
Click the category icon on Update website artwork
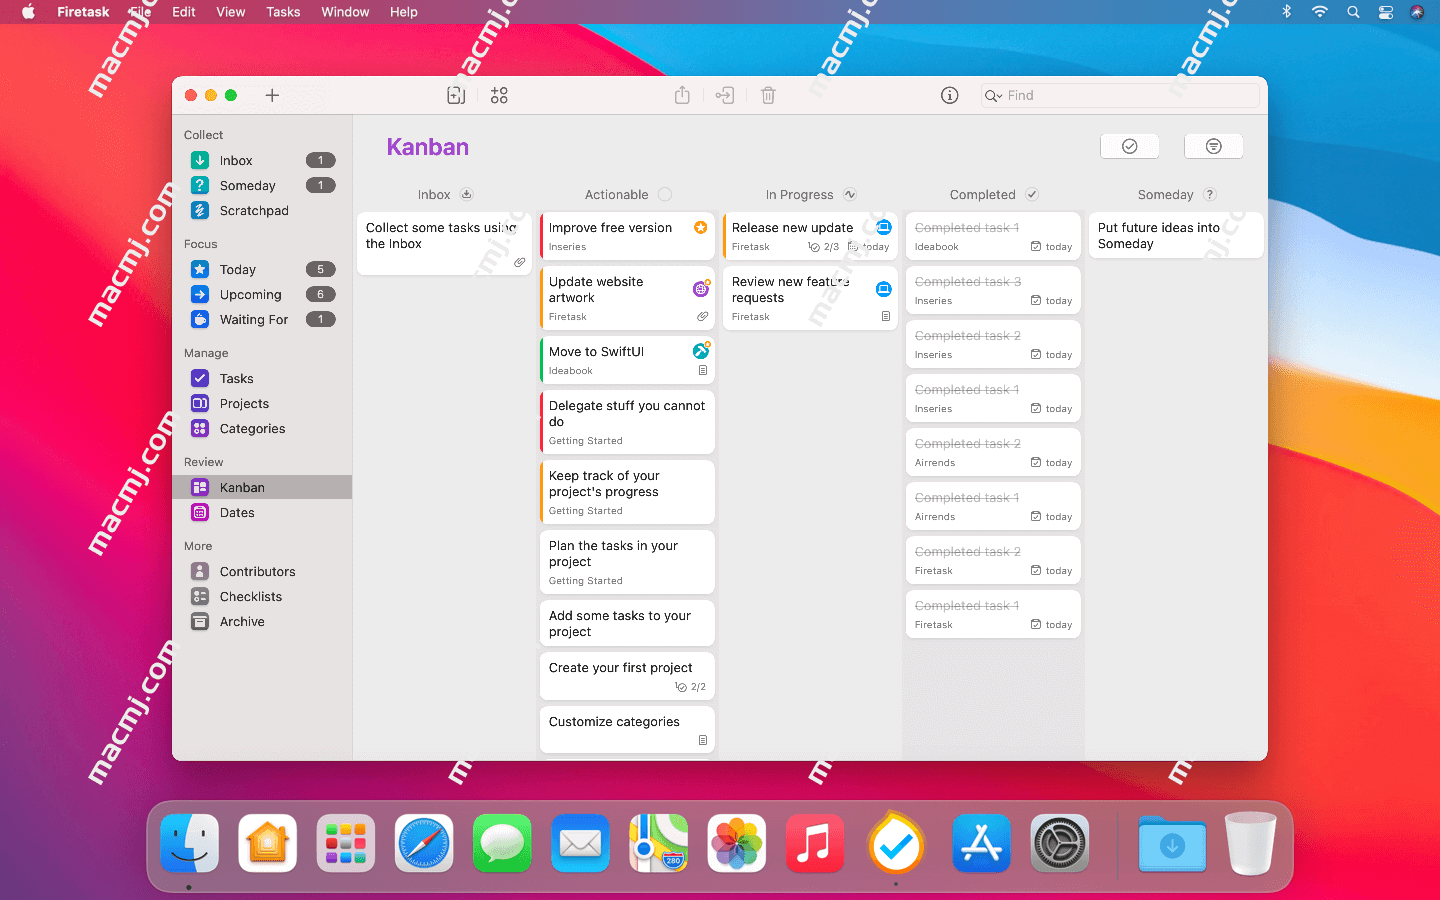coord(701,289)
